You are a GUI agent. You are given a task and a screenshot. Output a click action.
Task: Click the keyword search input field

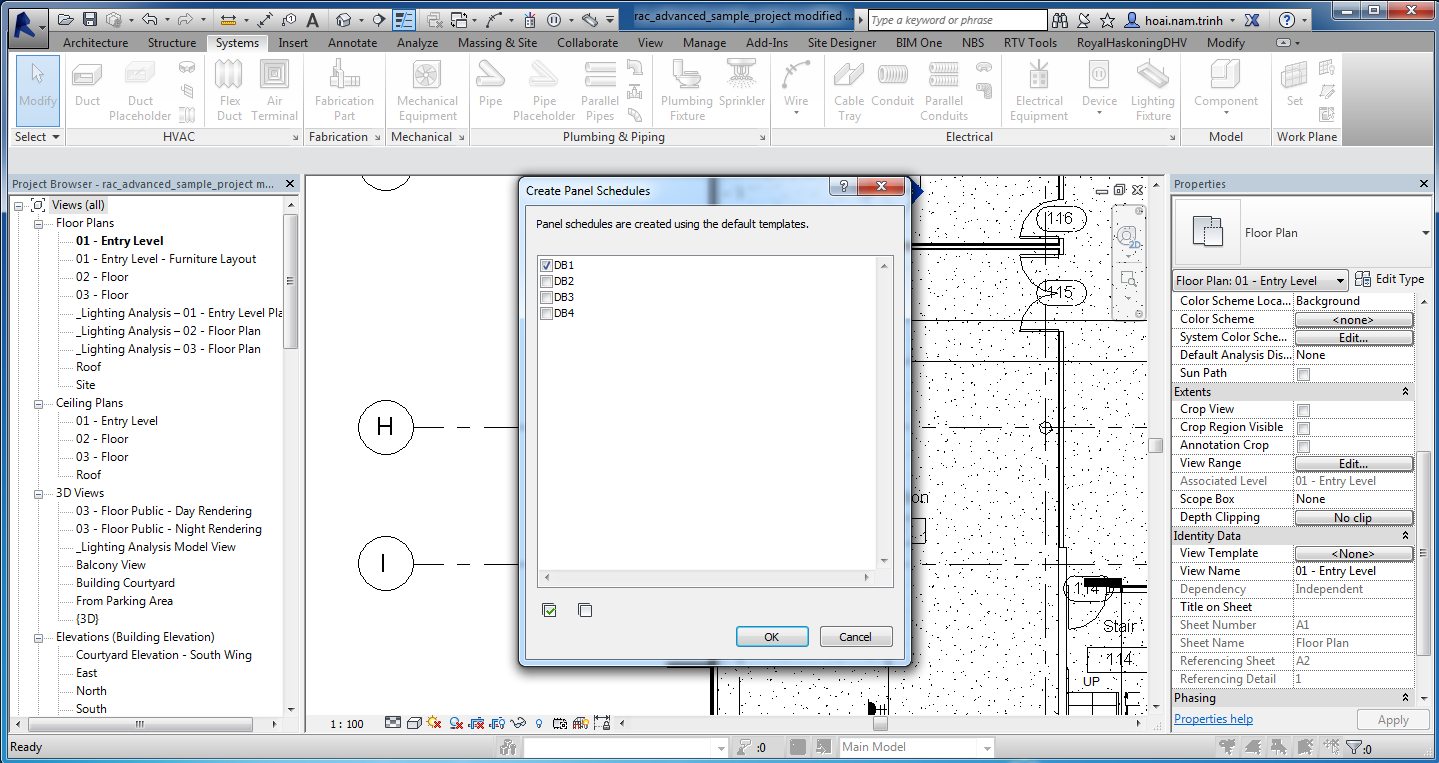(955, 18)
